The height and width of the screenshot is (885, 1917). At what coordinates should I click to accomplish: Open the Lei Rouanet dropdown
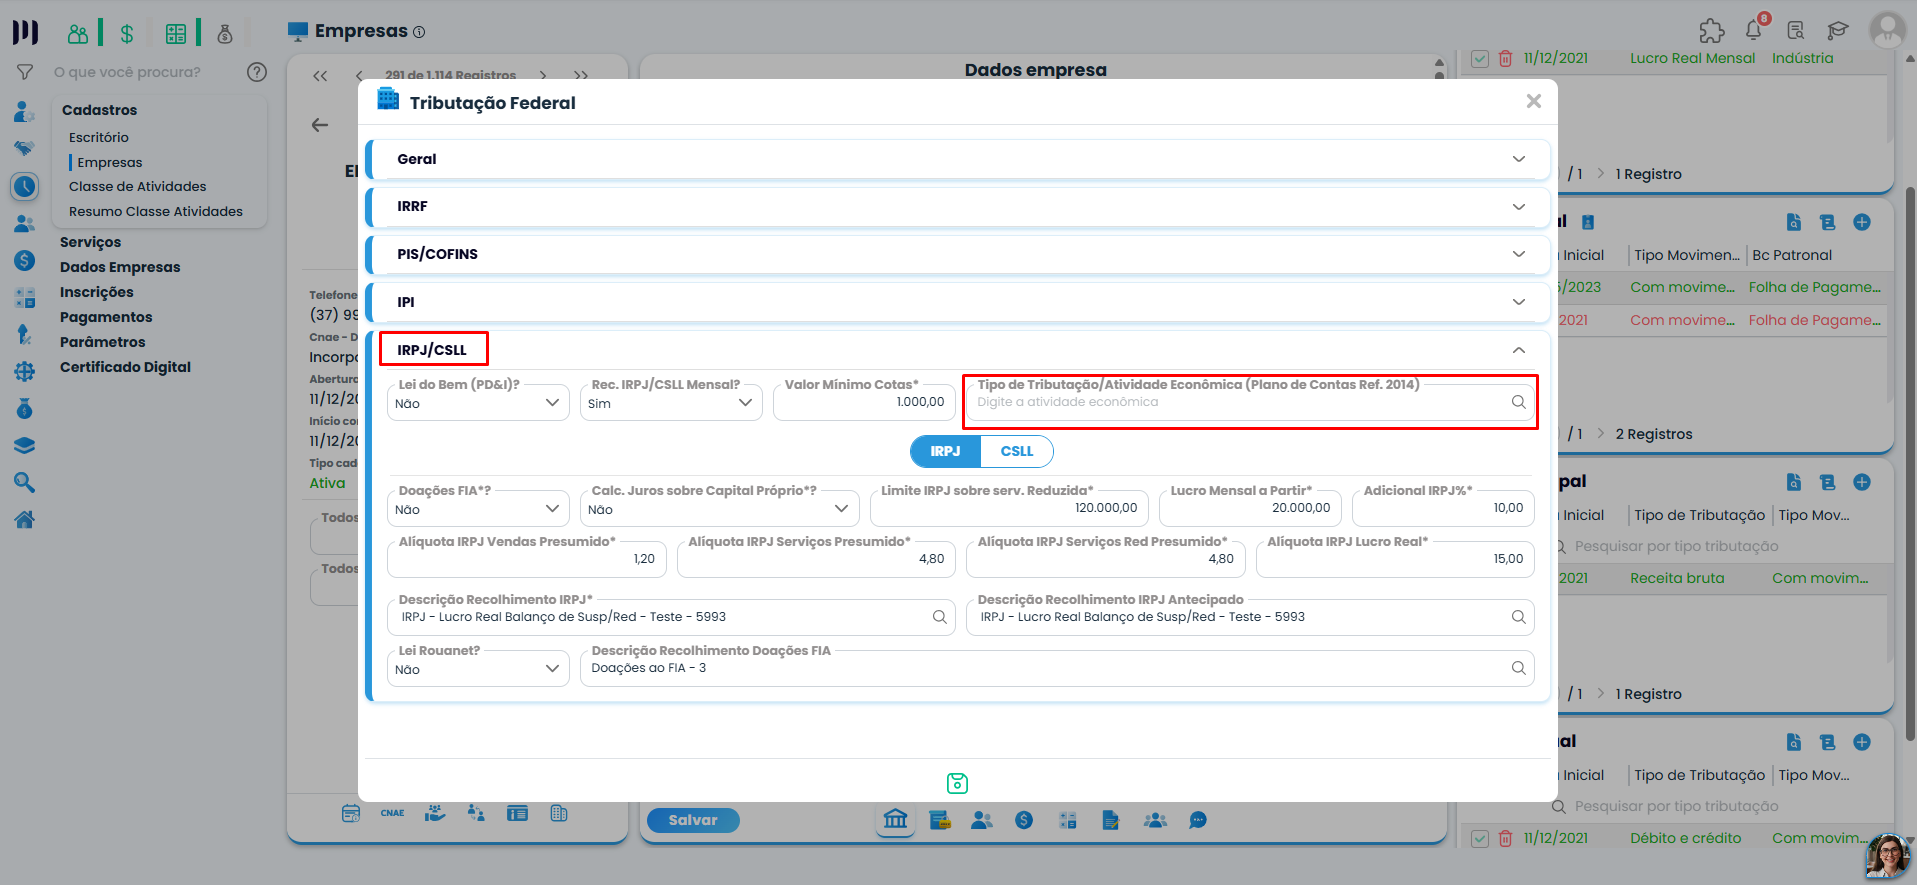point(478,669)
